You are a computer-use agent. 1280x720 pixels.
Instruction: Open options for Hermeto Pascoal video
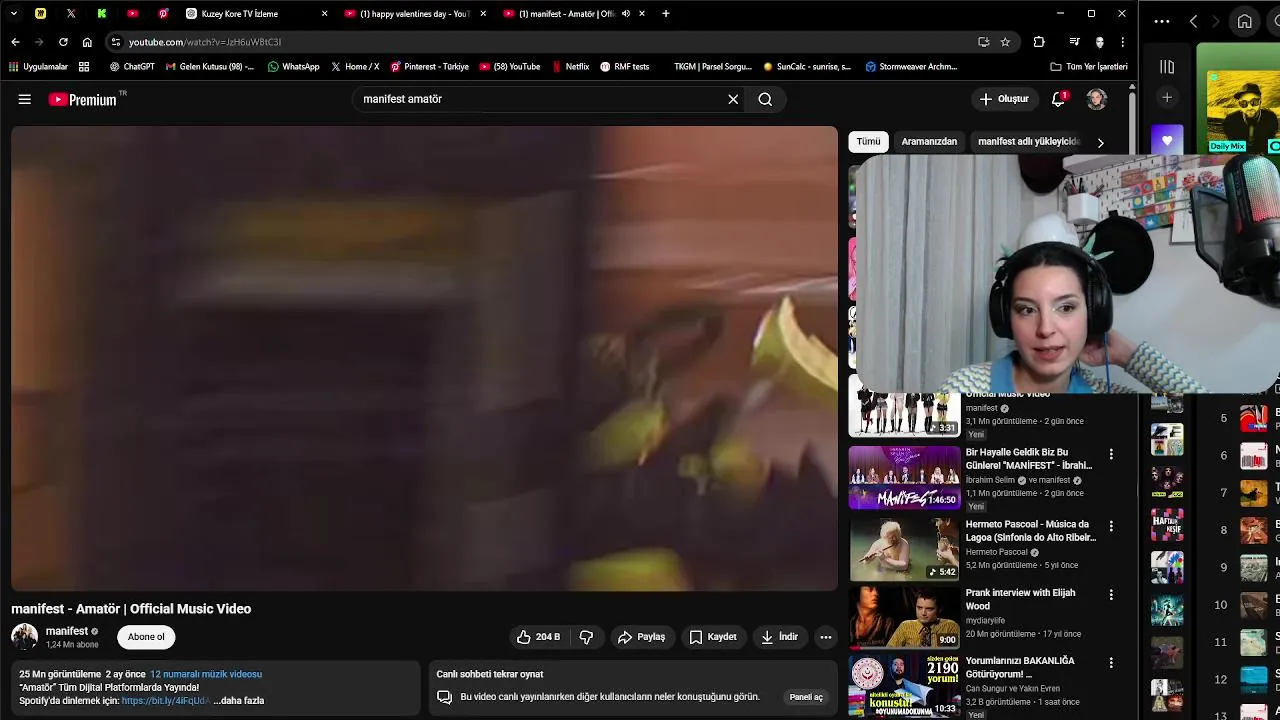[1111, 526]
